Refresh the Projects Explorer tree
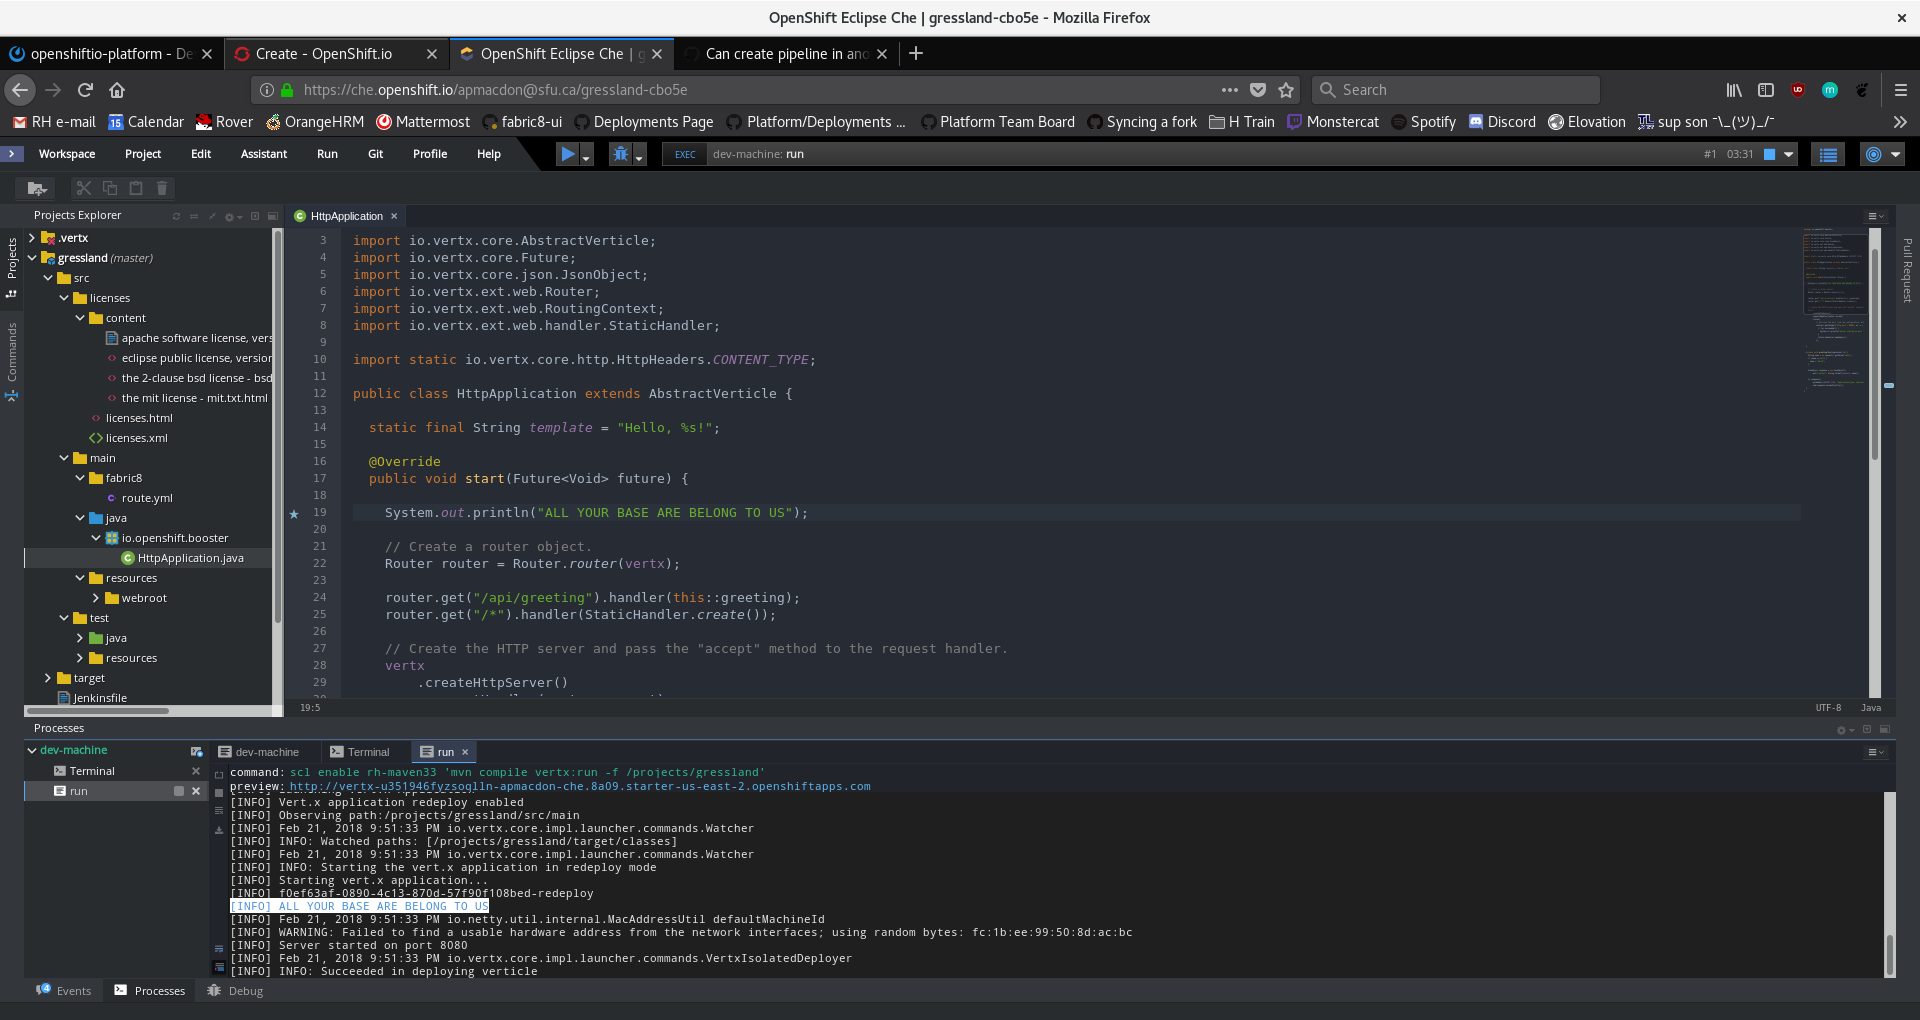1920x1020 pixels. point(176,216)
